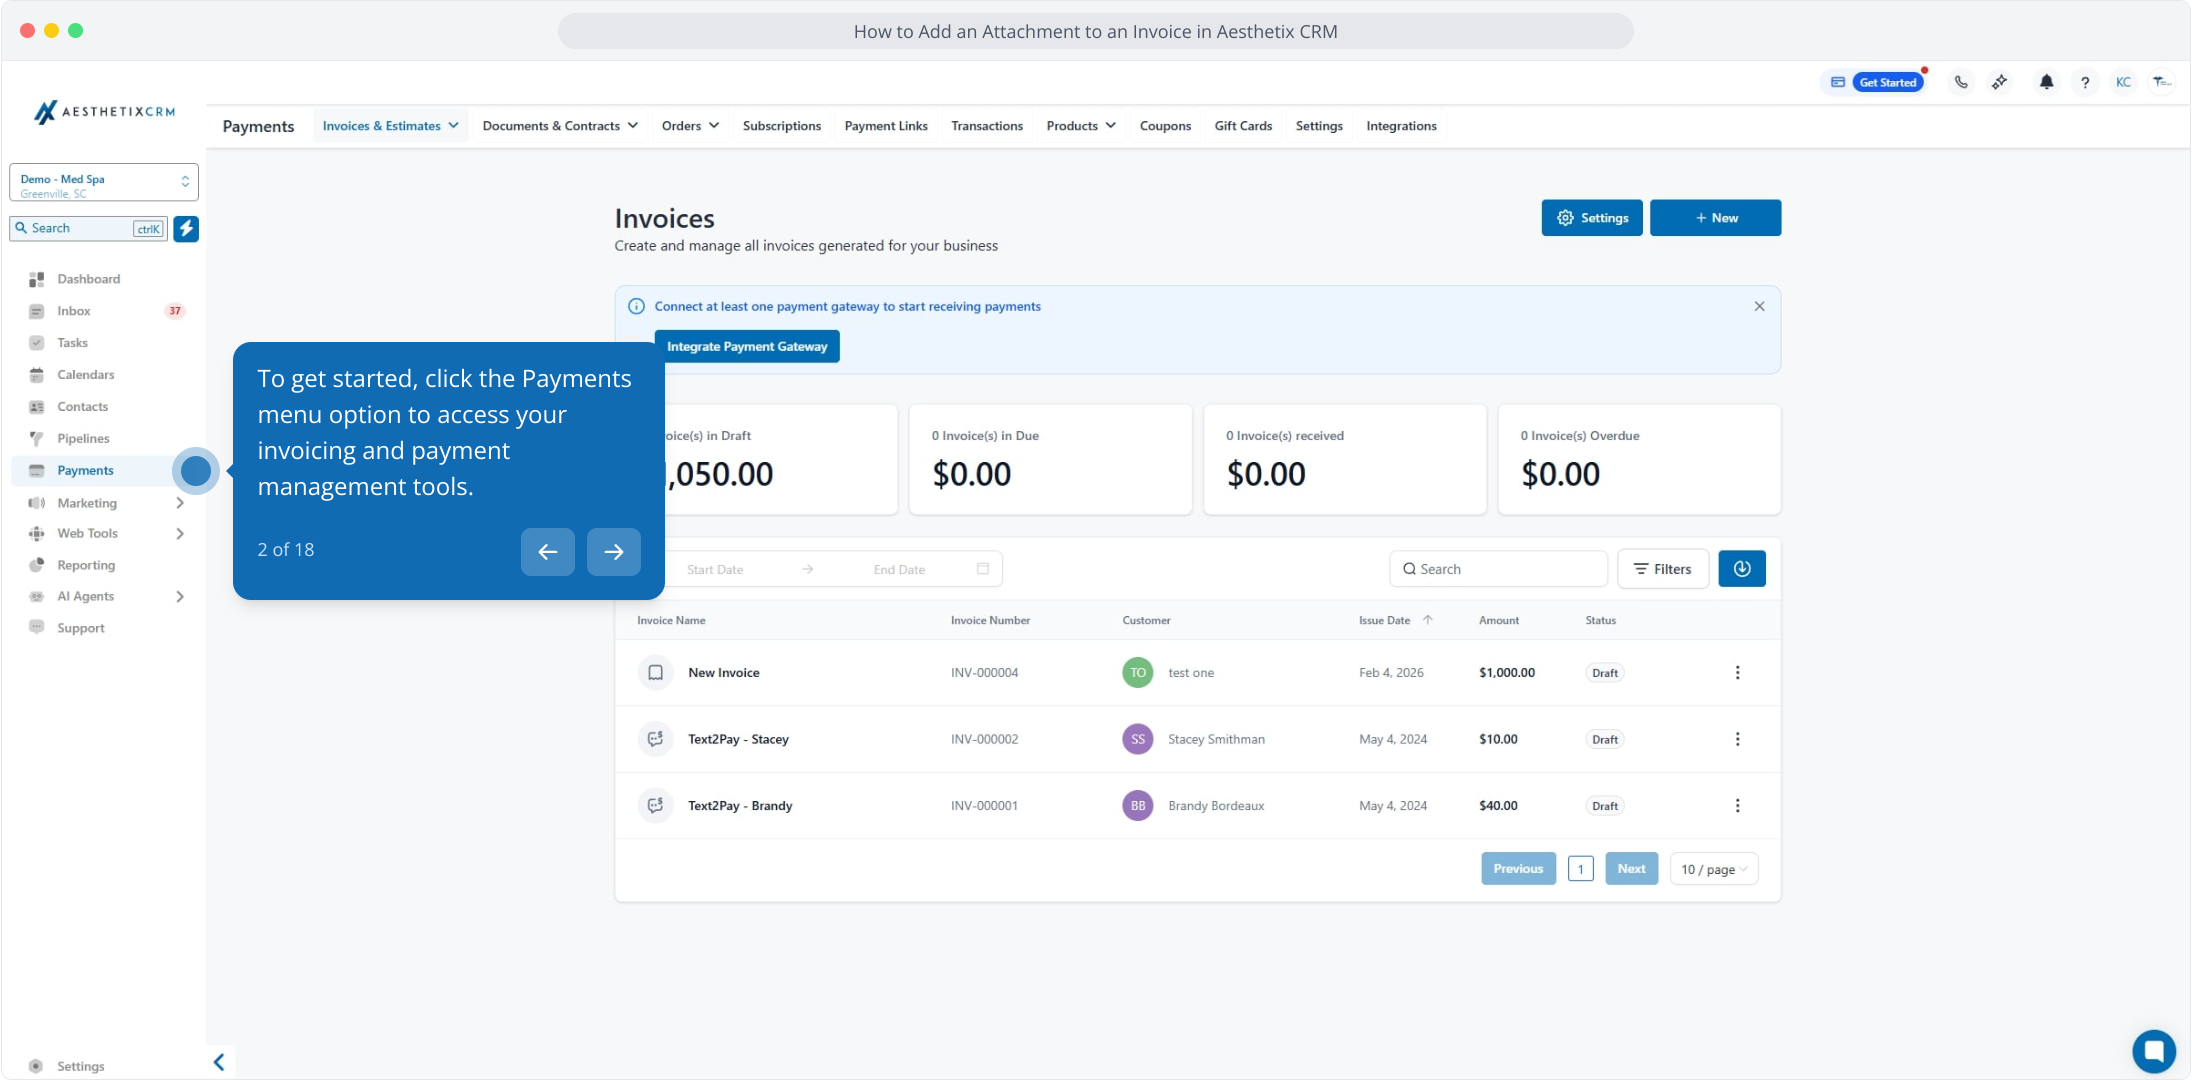Click the phone dialer icon in header
Viewport: 2192px width, 1080px height.
1961,82
